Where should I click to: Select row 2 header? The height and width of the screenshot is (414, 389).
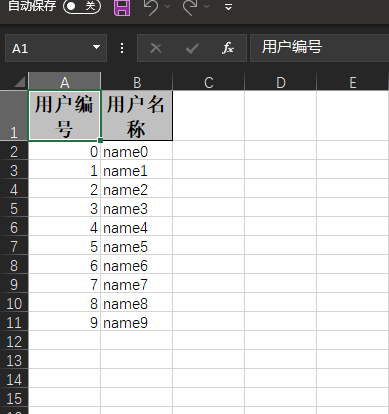click(14, 150)
